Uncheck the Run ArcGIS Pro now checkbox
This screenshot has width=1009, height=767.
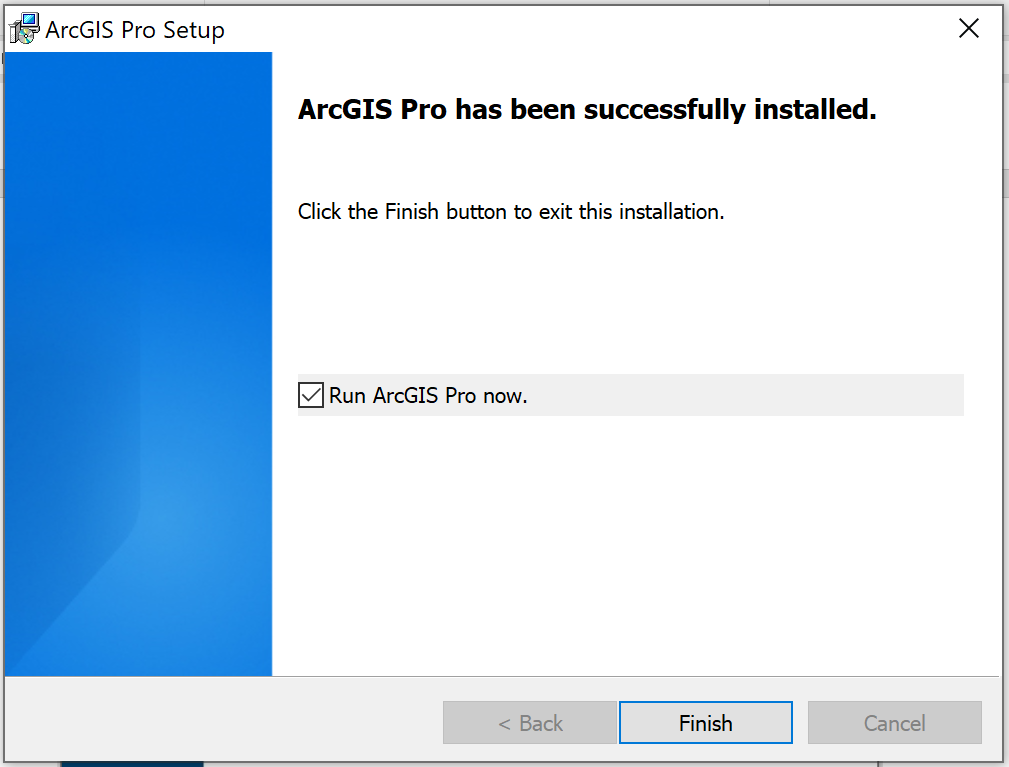pyautogui.click(x=311, y=395)
